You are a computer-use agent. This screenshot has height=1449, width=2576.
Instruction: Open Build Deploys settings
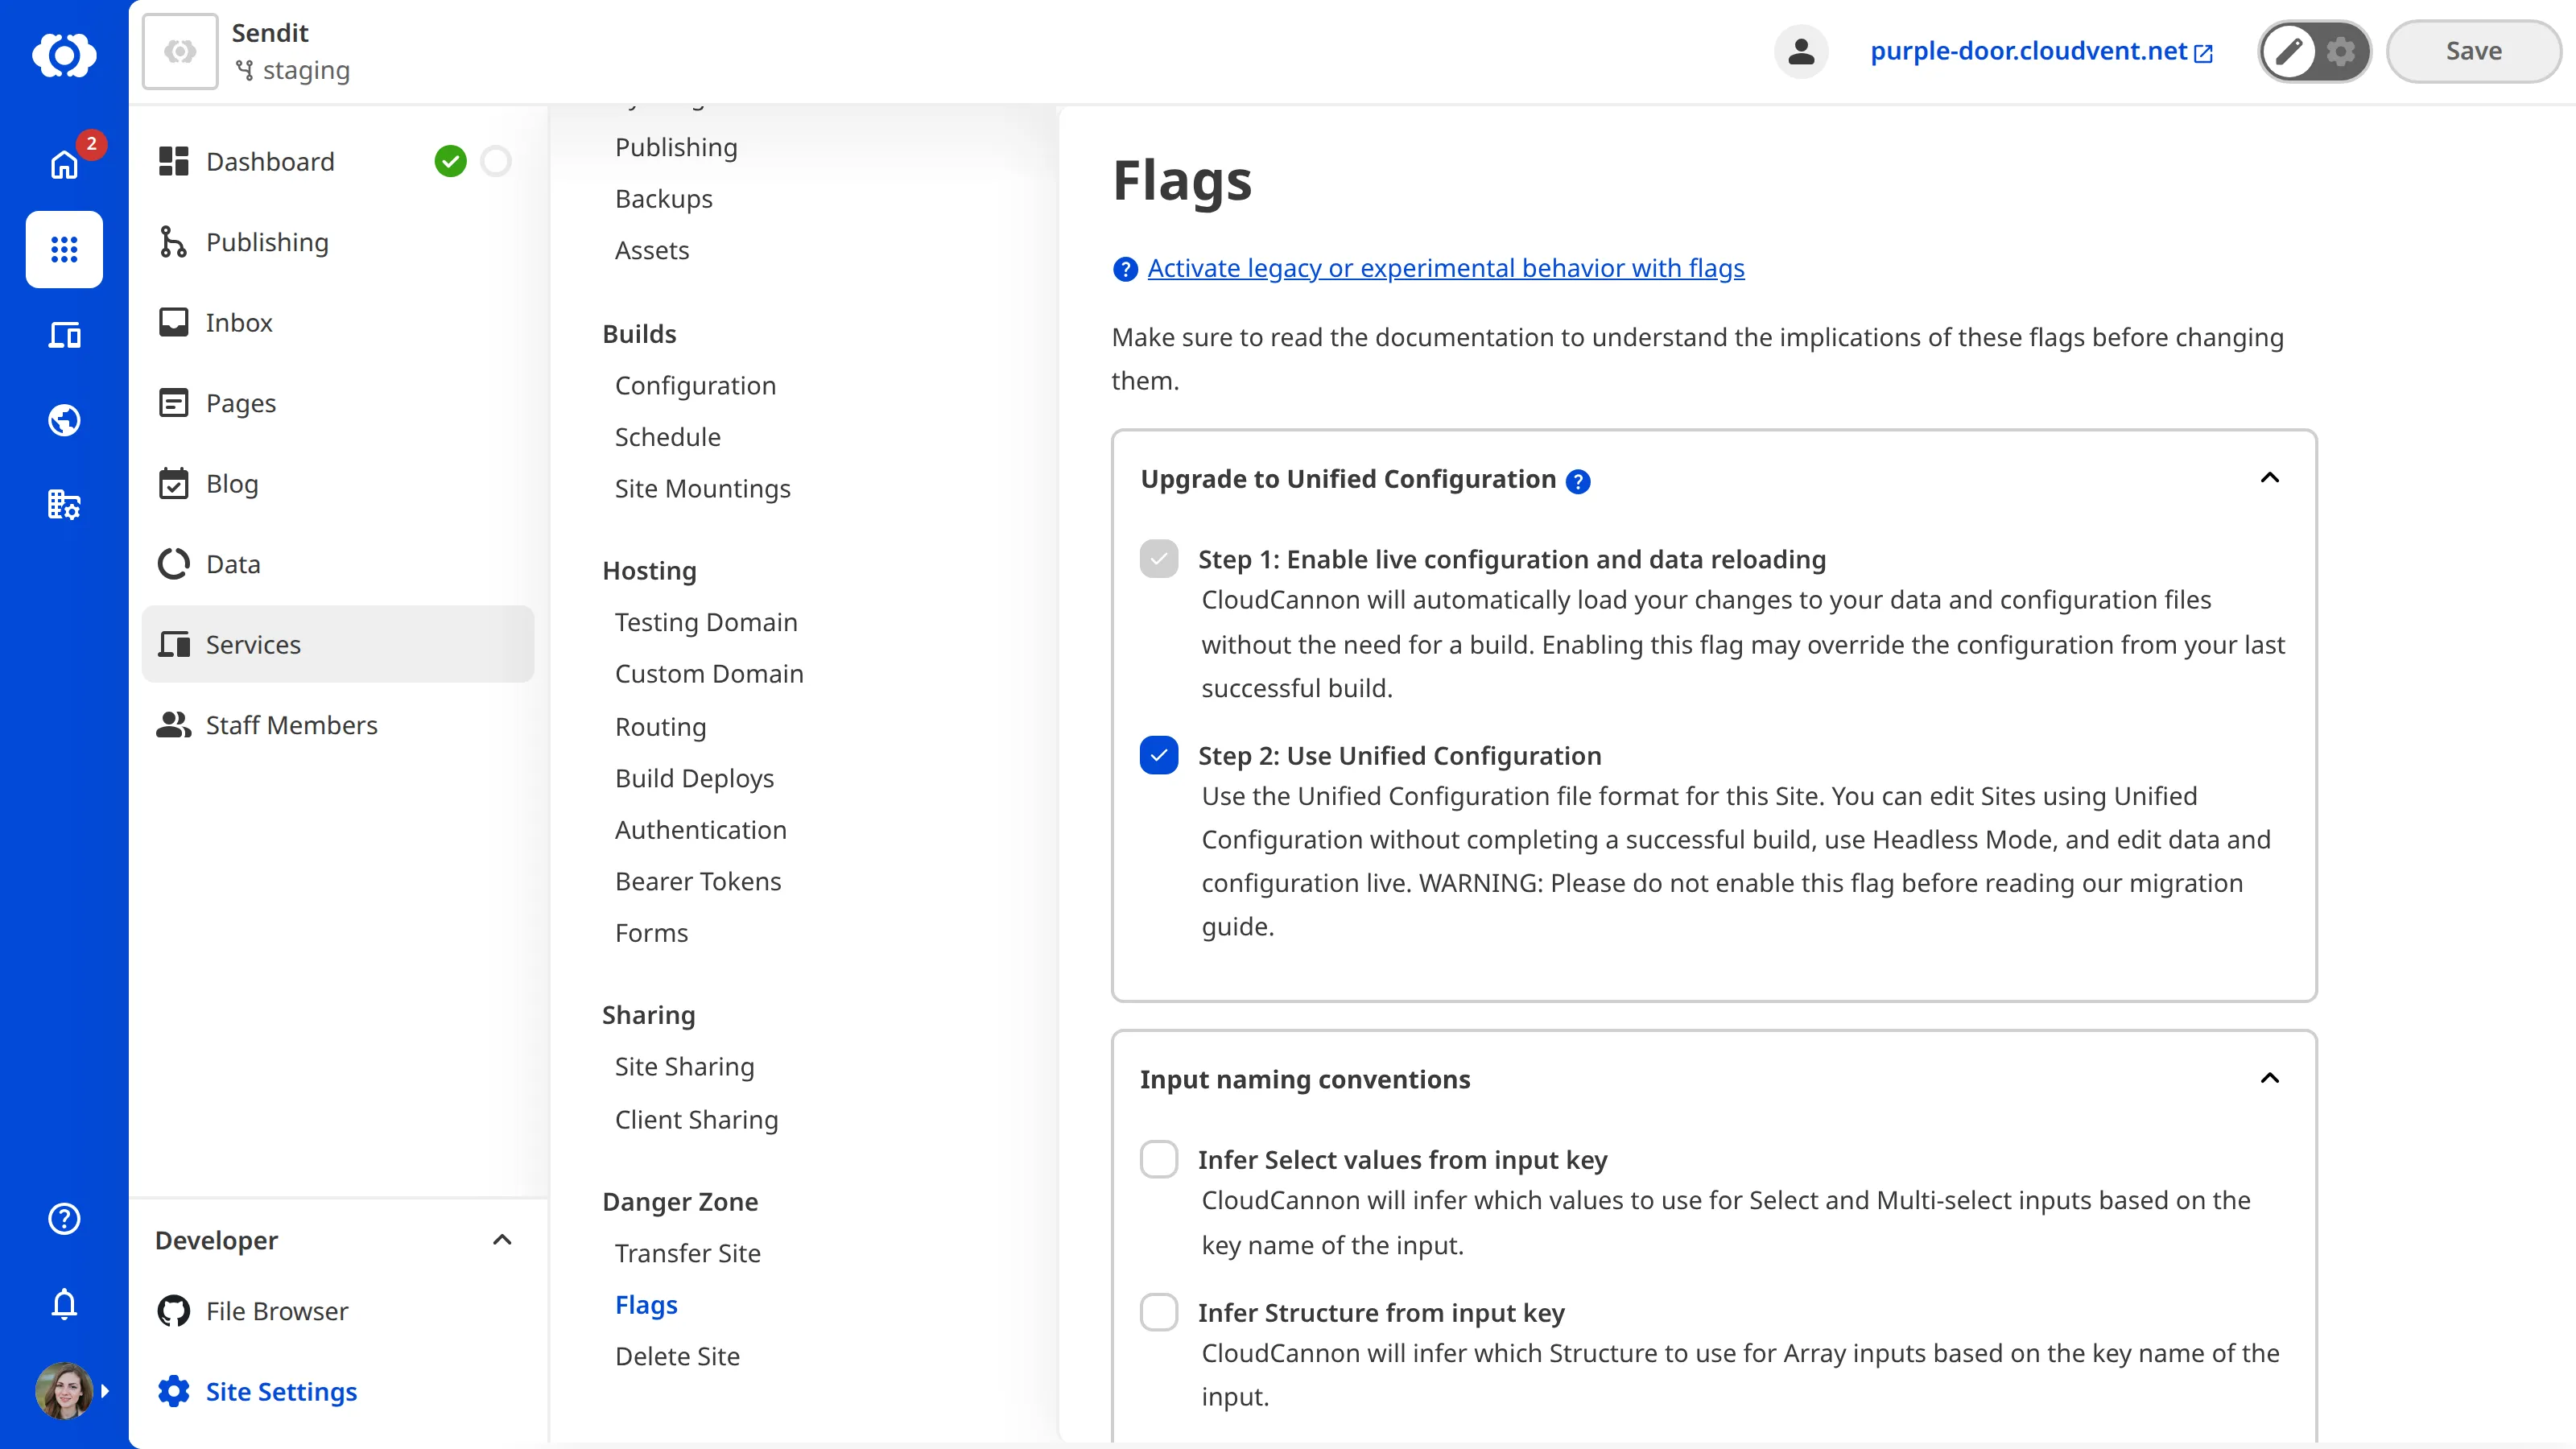694,778
